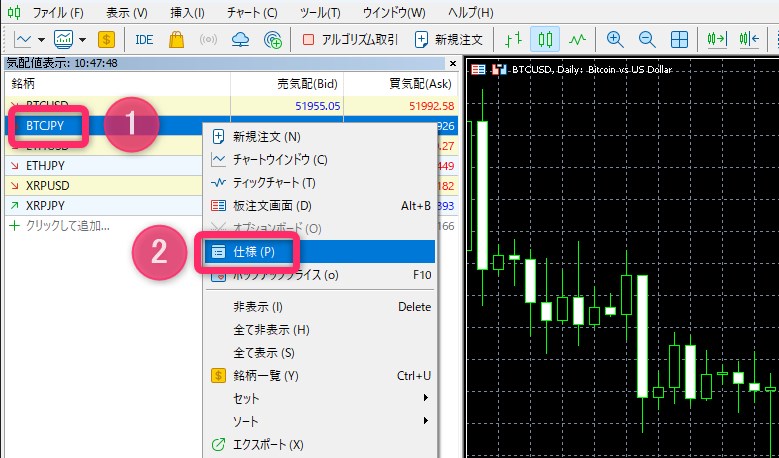The image size is (779, 458).
Task: Click the tile windows grid icon
Action: pyautogui.click(x=679, y=40)
